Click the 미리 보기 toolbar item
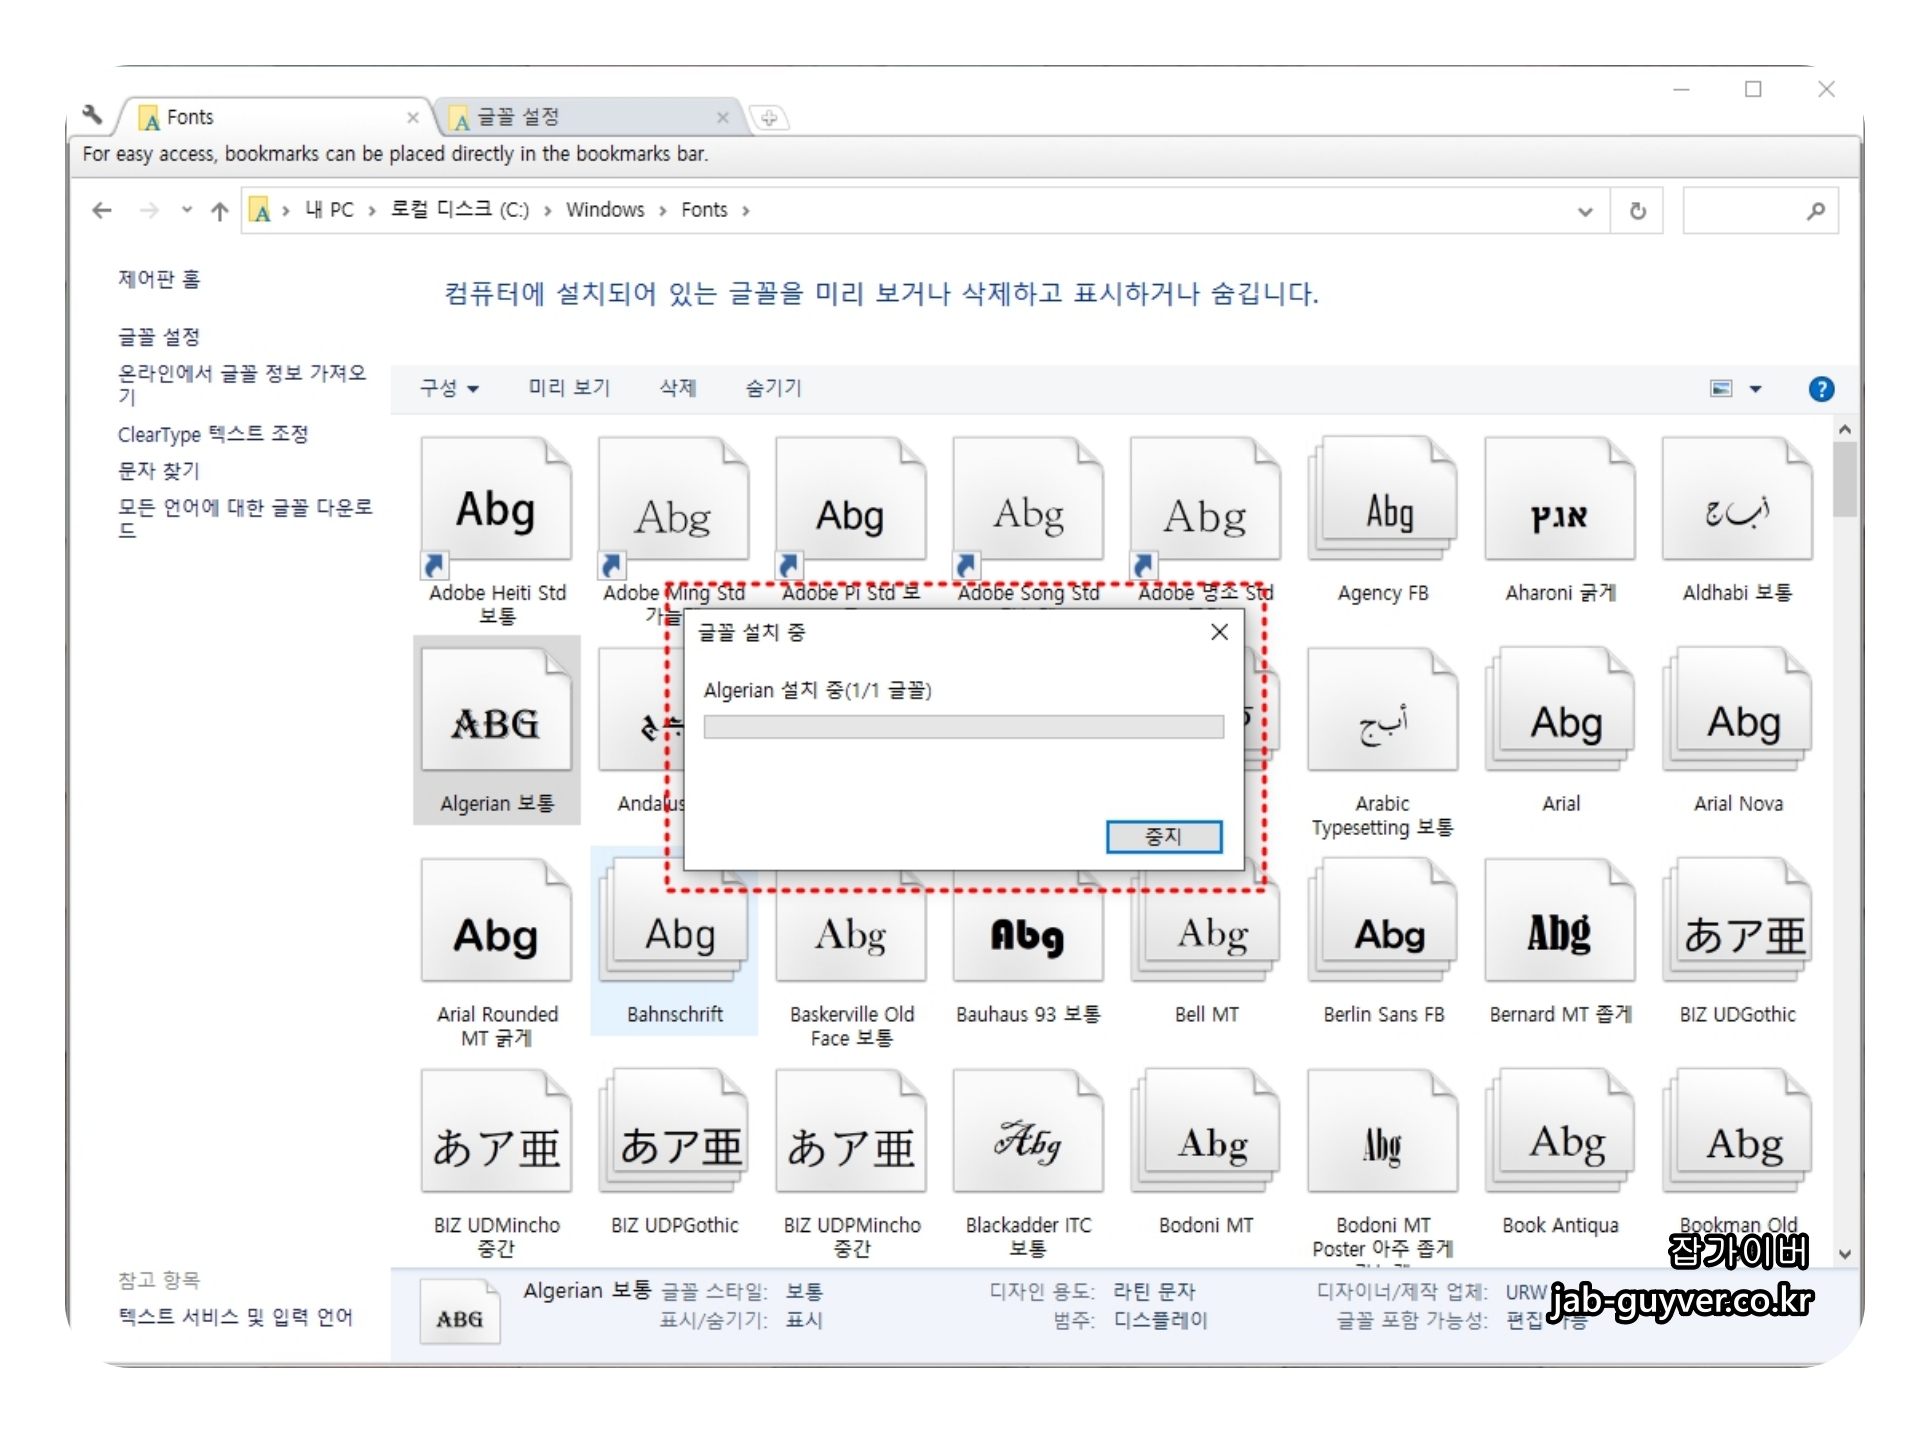The width and height of the screenshot is (1930, 1433). tap(569, 388)
